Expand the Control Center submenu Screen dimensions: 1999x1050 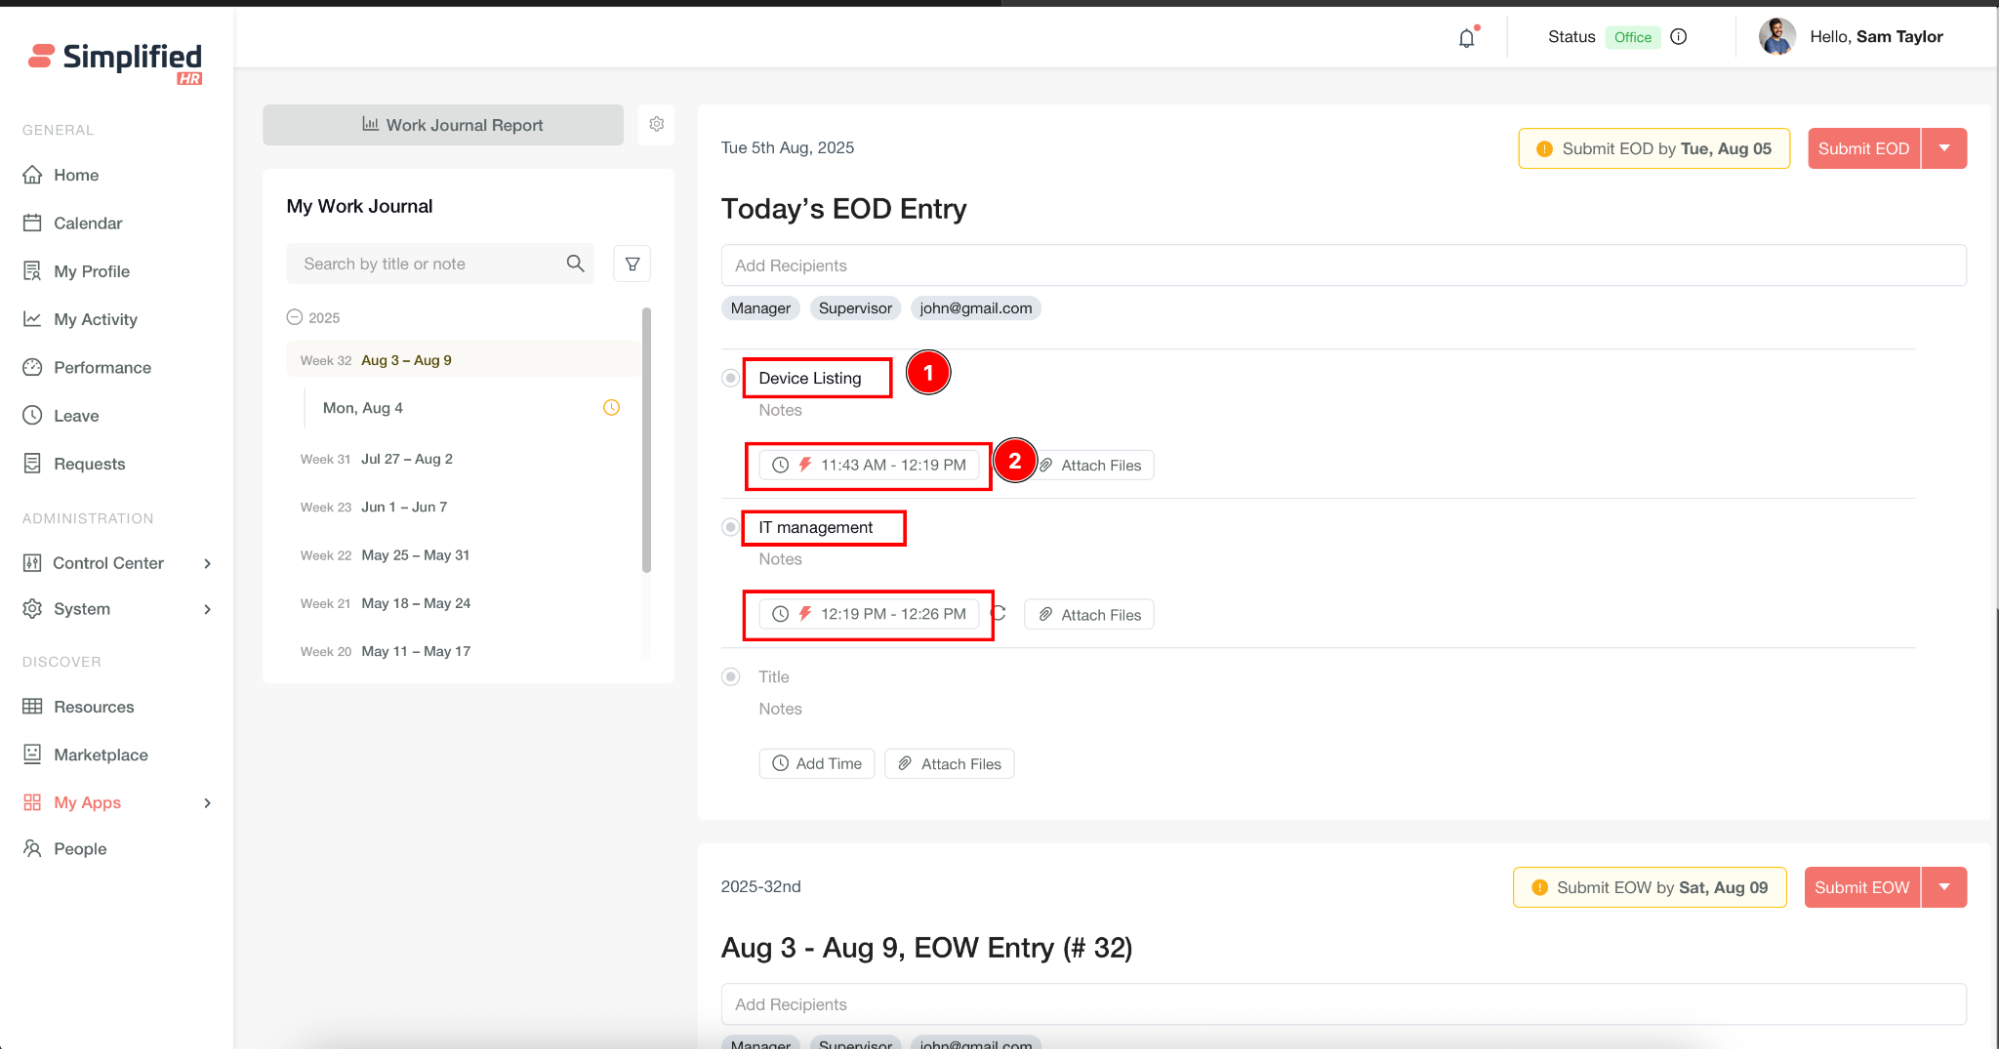point(207,563)
